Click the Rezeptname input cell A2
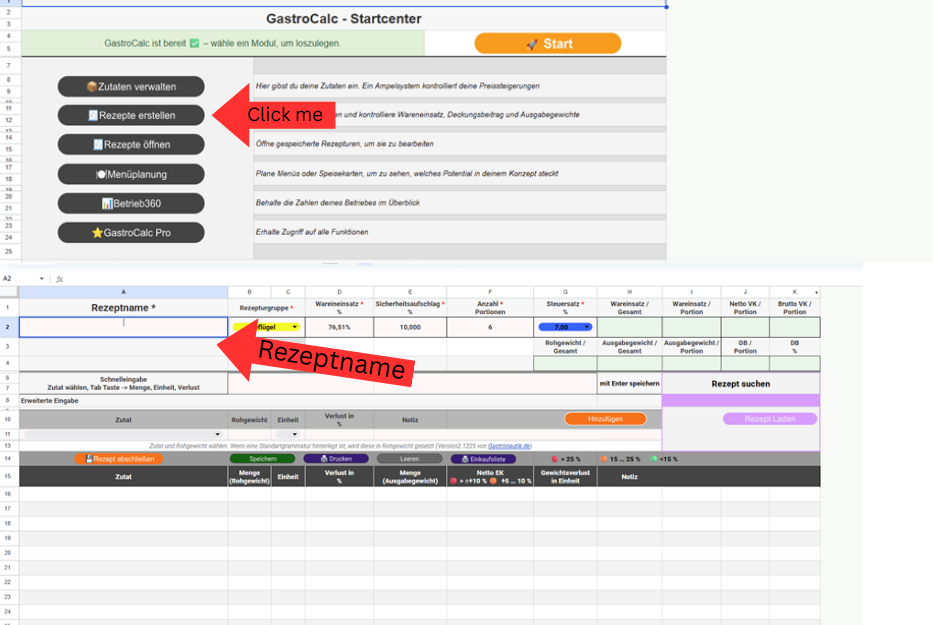The image size is (933, 625). pos(123,327)
